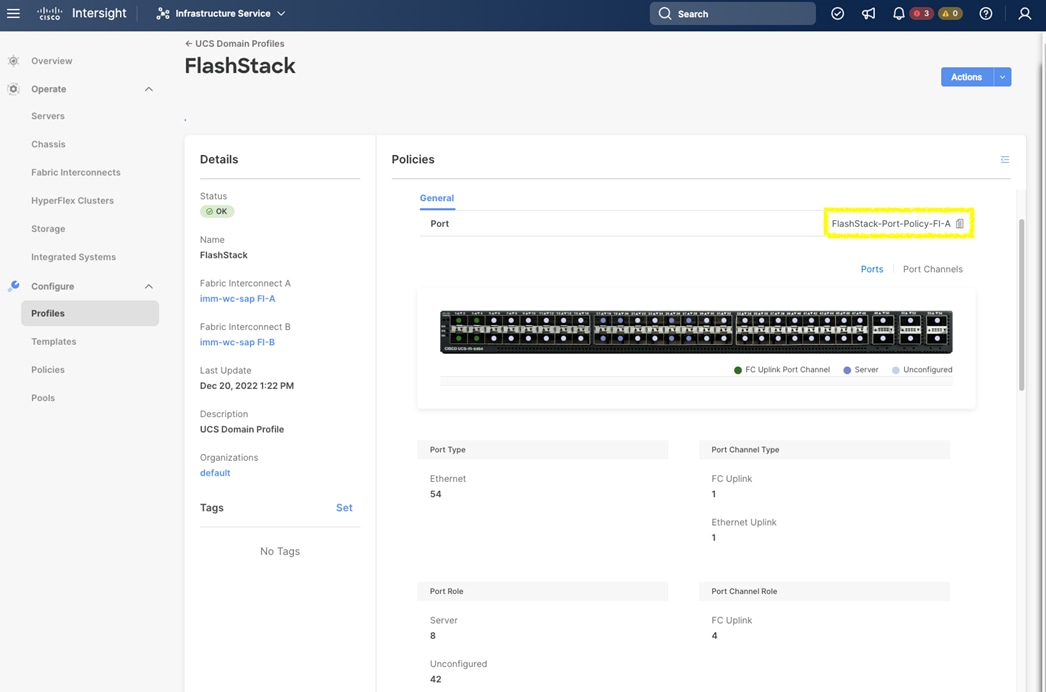Click the Port Channel Type header

[825, 450]
